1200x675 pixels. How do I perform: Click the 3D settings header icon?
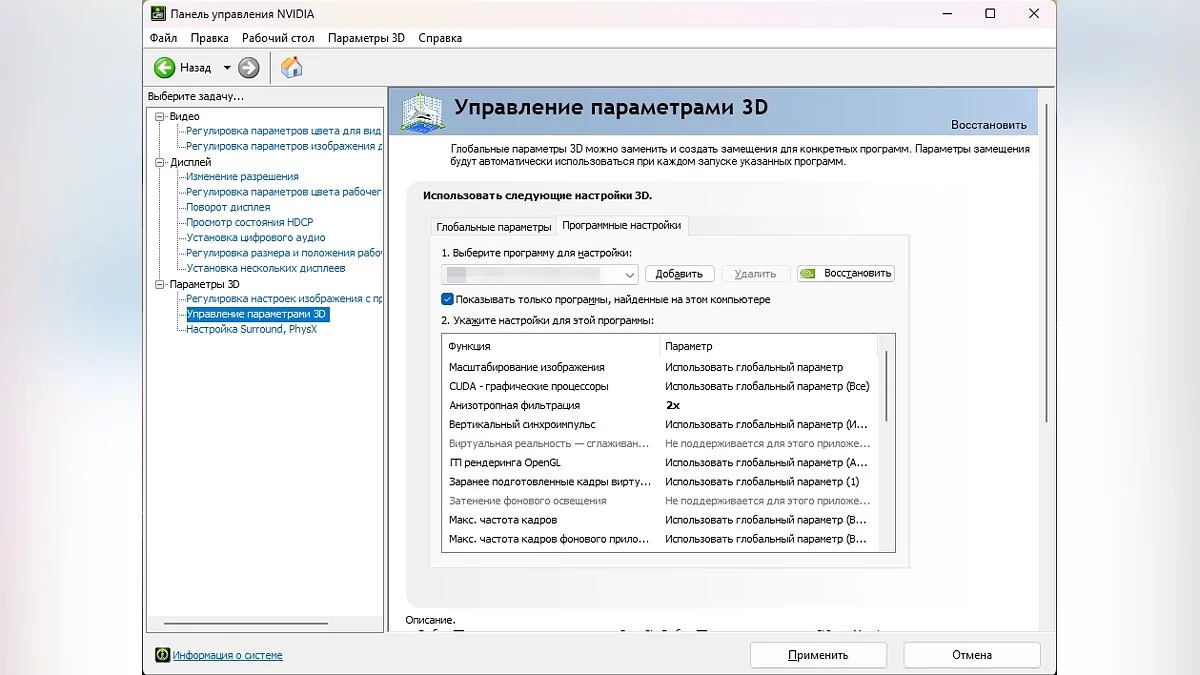click(422, 111)
